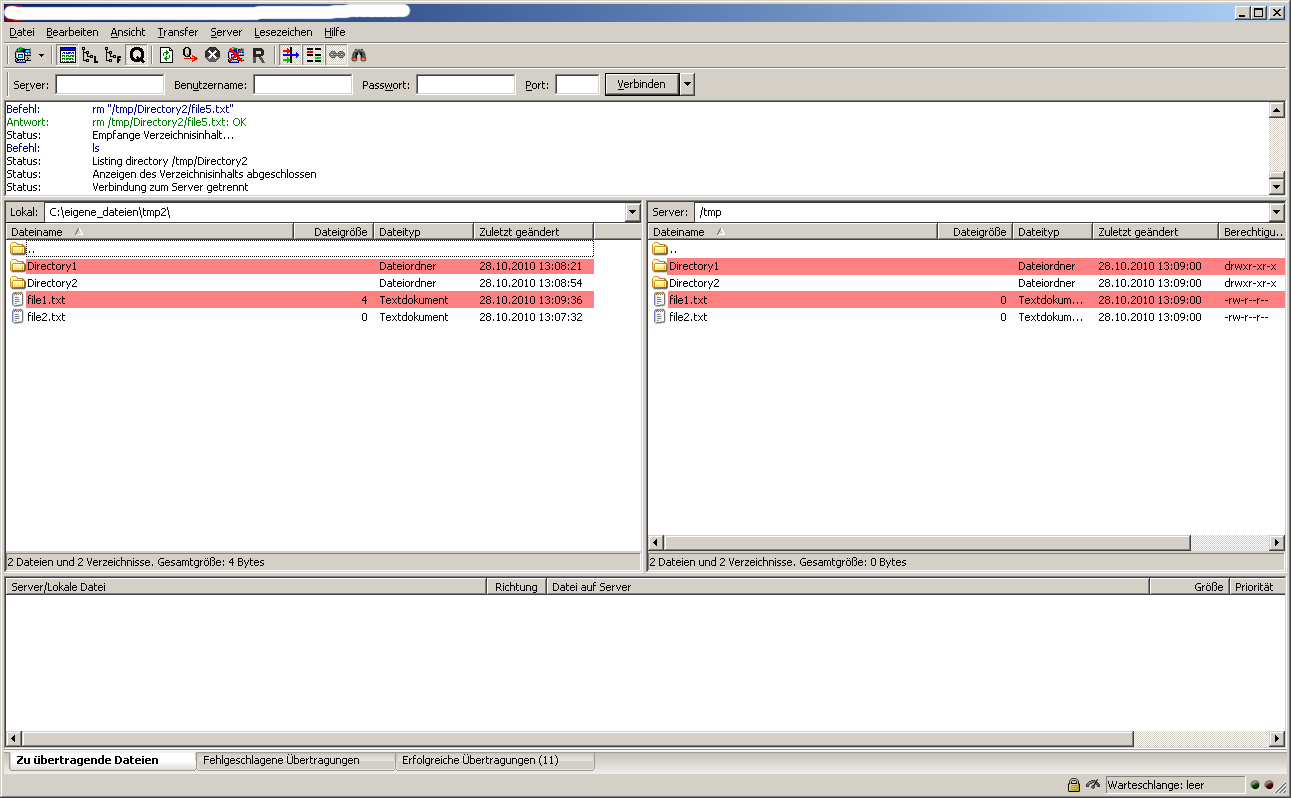Screen dimensions: 1291x798
Task: Click the speed limit status icon
Action: click(1093, 785)
